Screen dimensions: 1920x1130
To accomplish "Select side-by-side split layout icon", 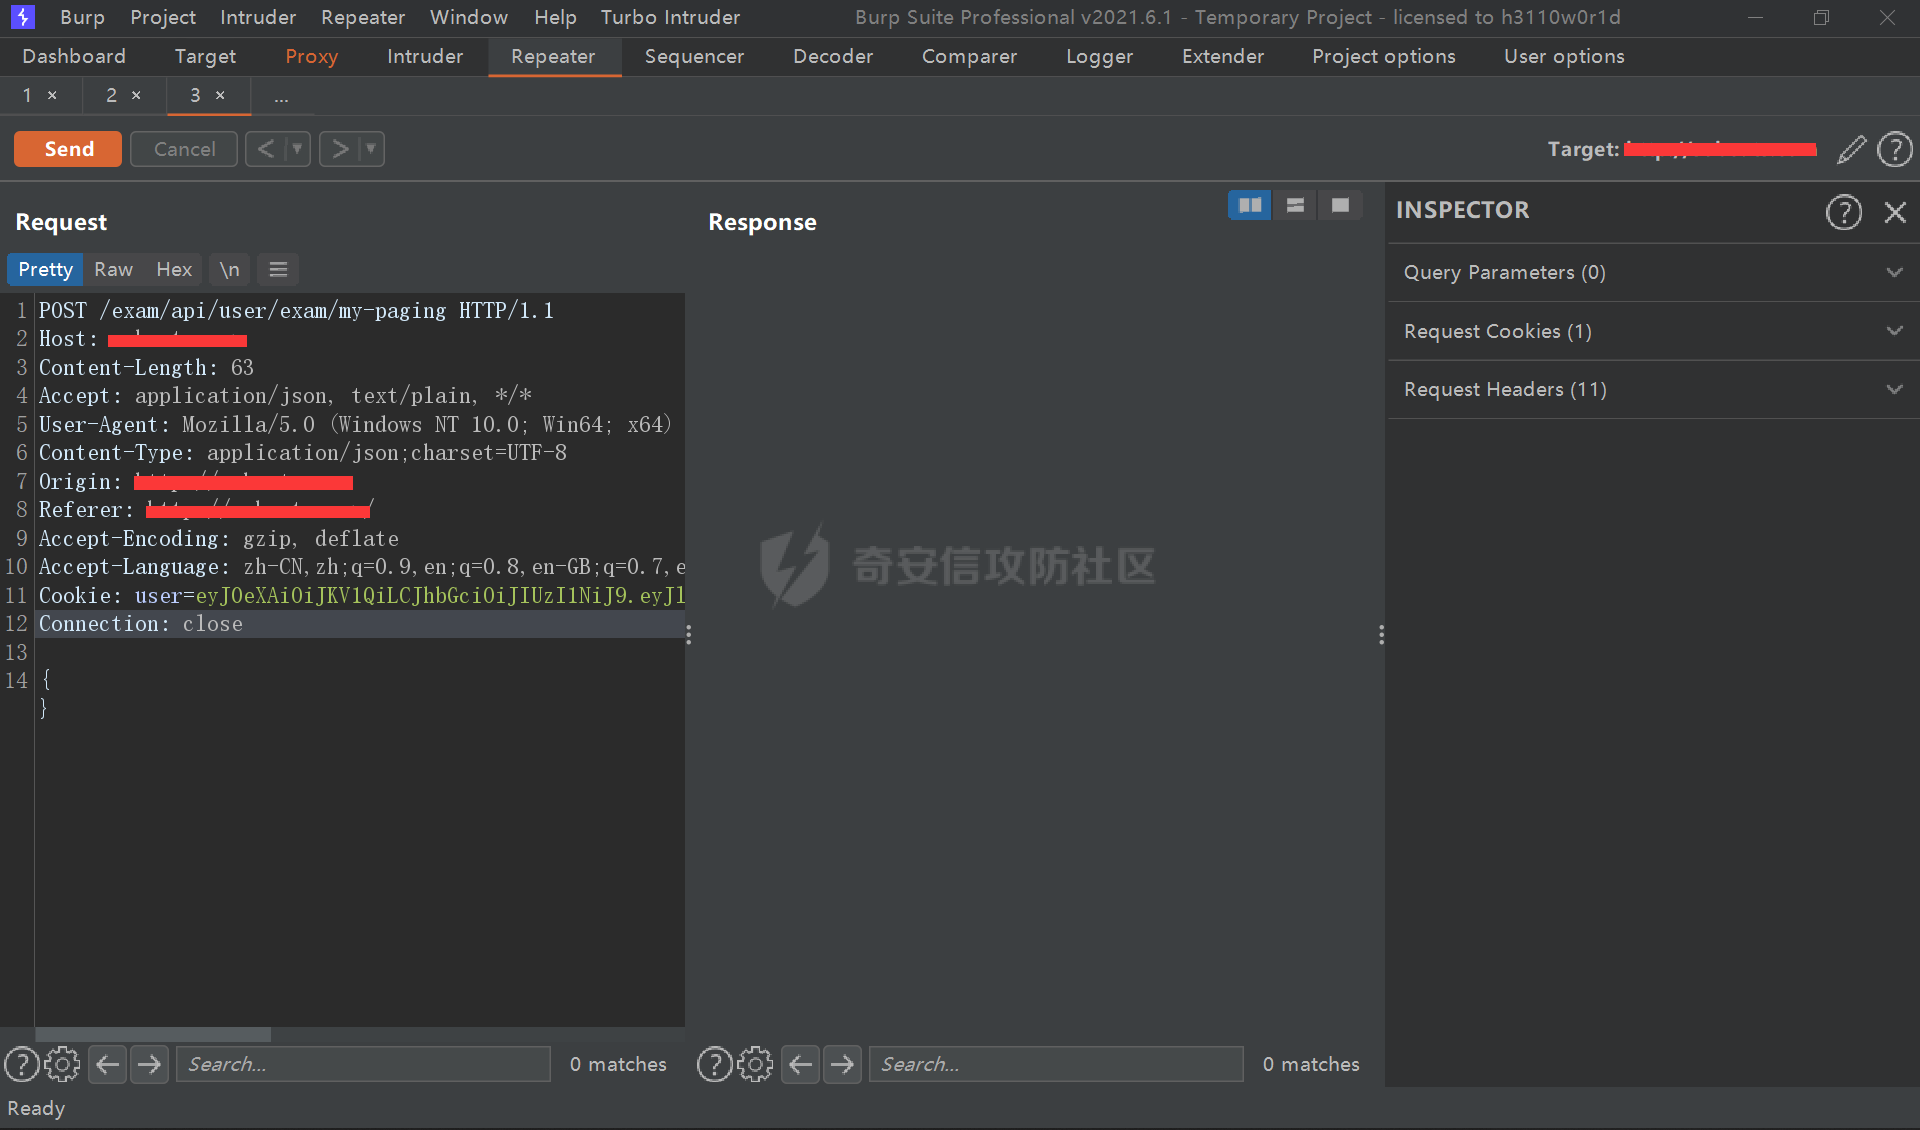I will pyautogui.click(x=1249, y=205).
